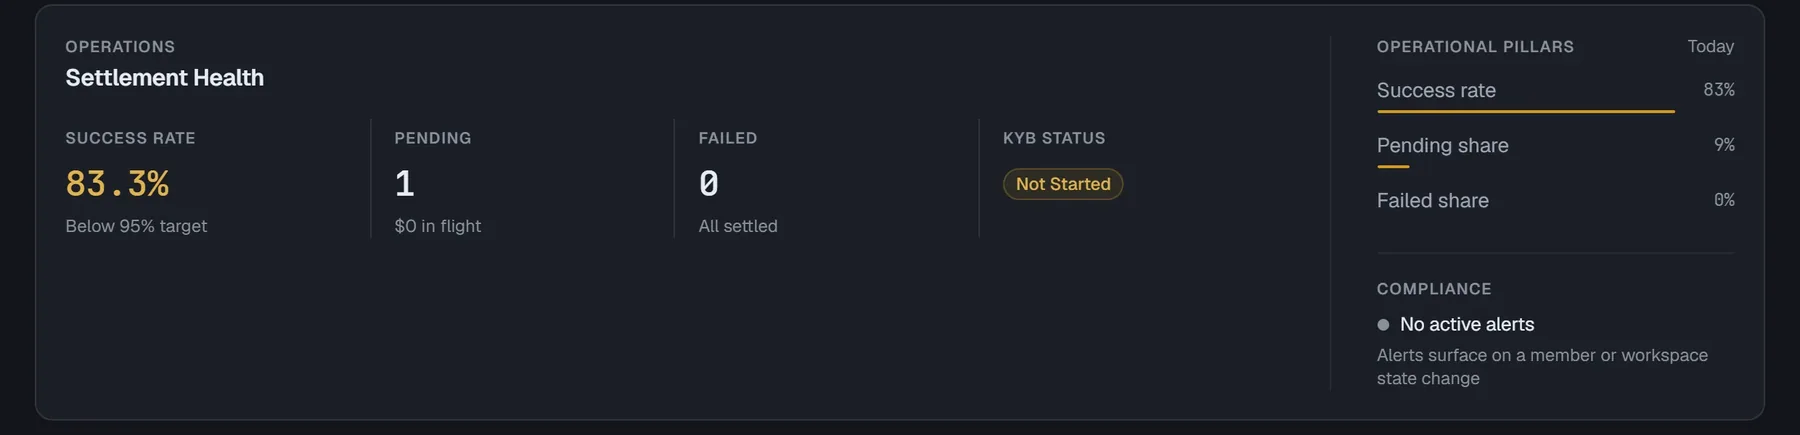The width and height of the screenshot is (1800, 435).
Task: Click the Failed share pillar label
Action: [x=1432, y=200]
